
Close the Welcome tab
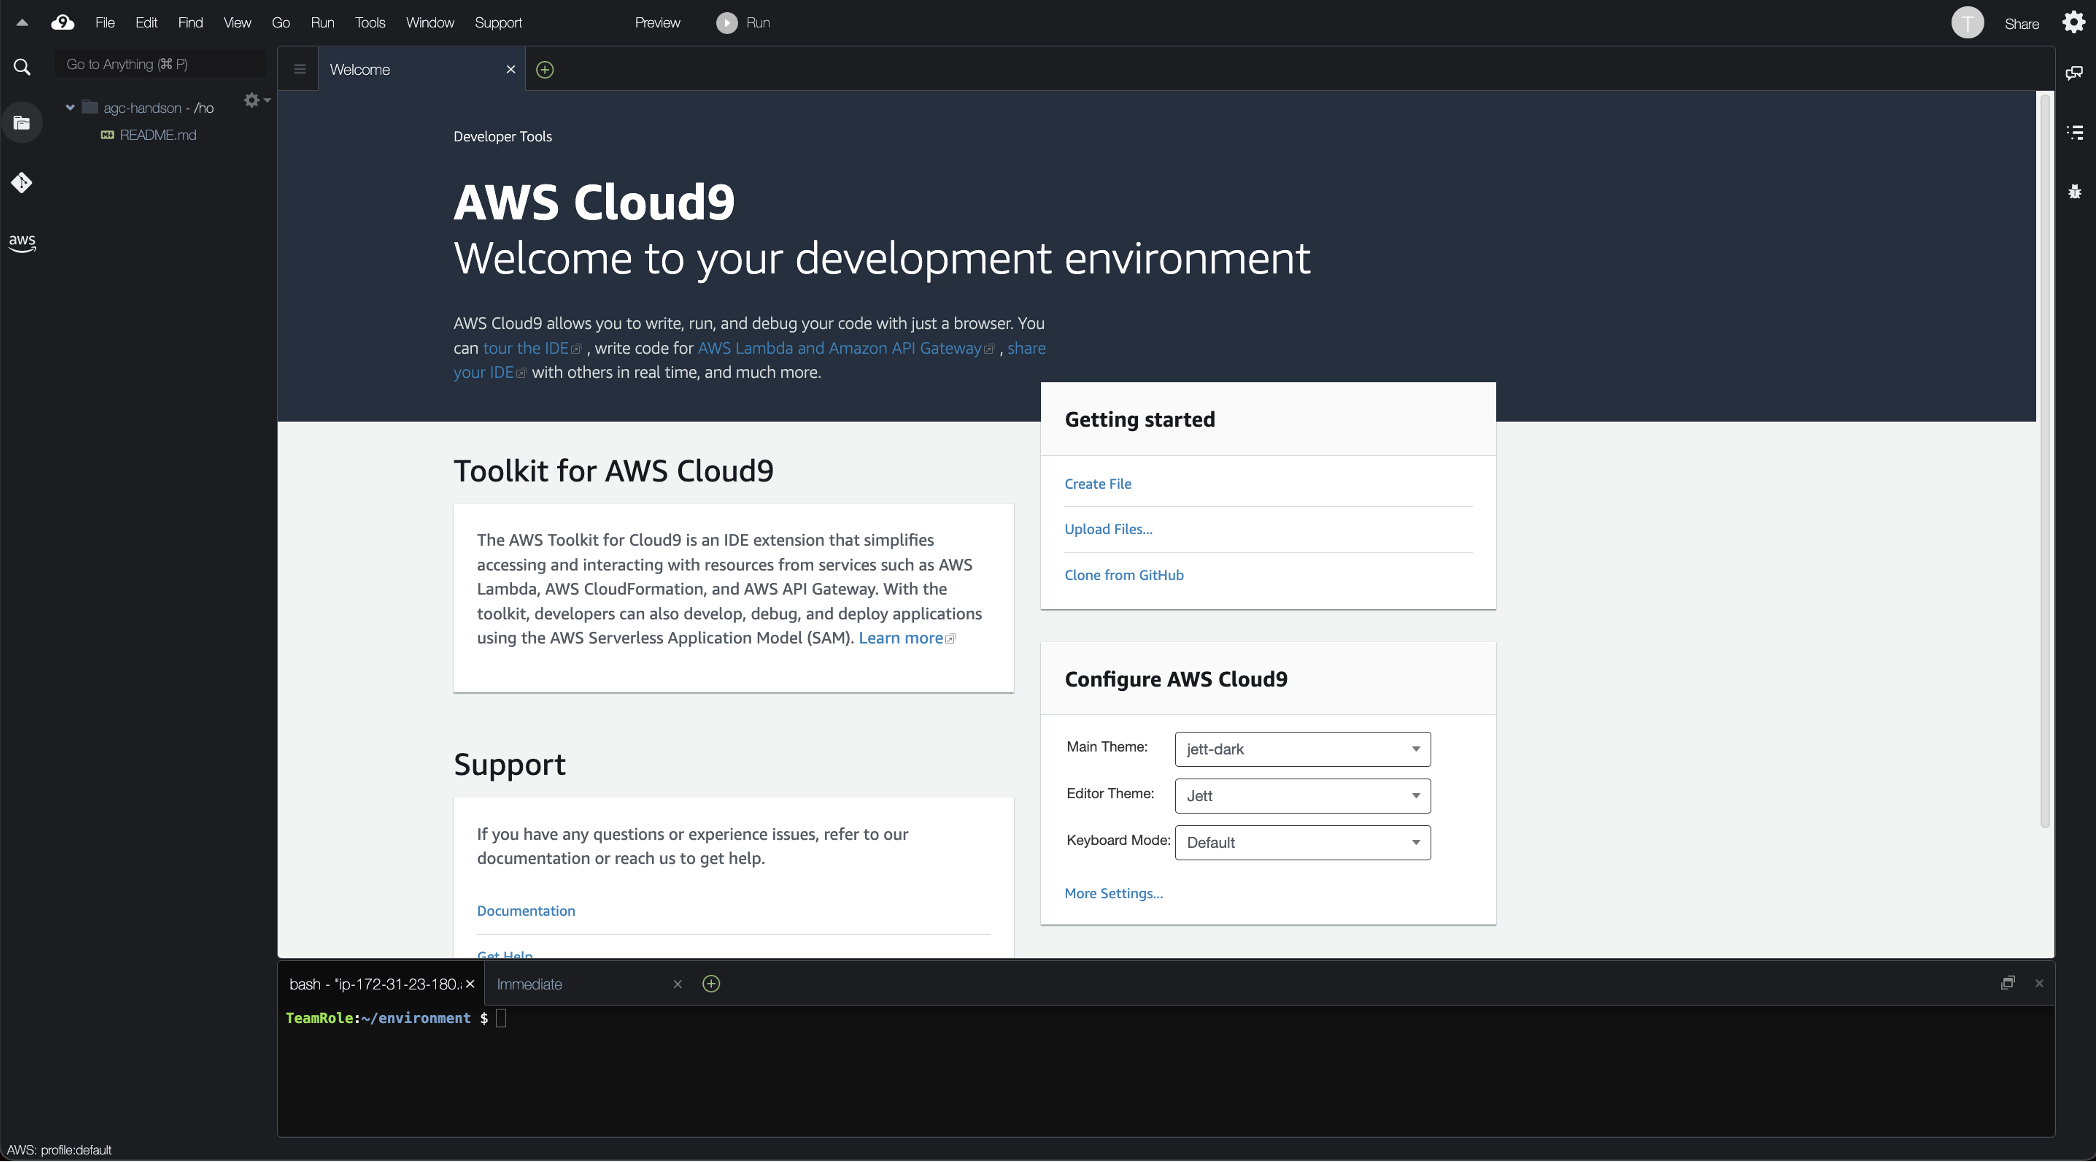[511, 69]
